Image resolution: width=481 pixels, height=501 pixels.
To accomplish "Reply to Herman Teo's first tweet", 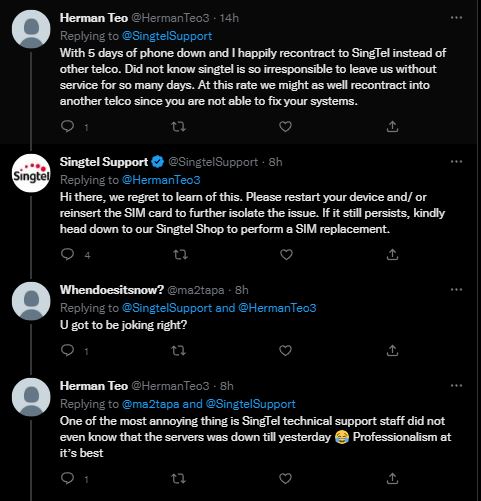I will click(68, 127).
